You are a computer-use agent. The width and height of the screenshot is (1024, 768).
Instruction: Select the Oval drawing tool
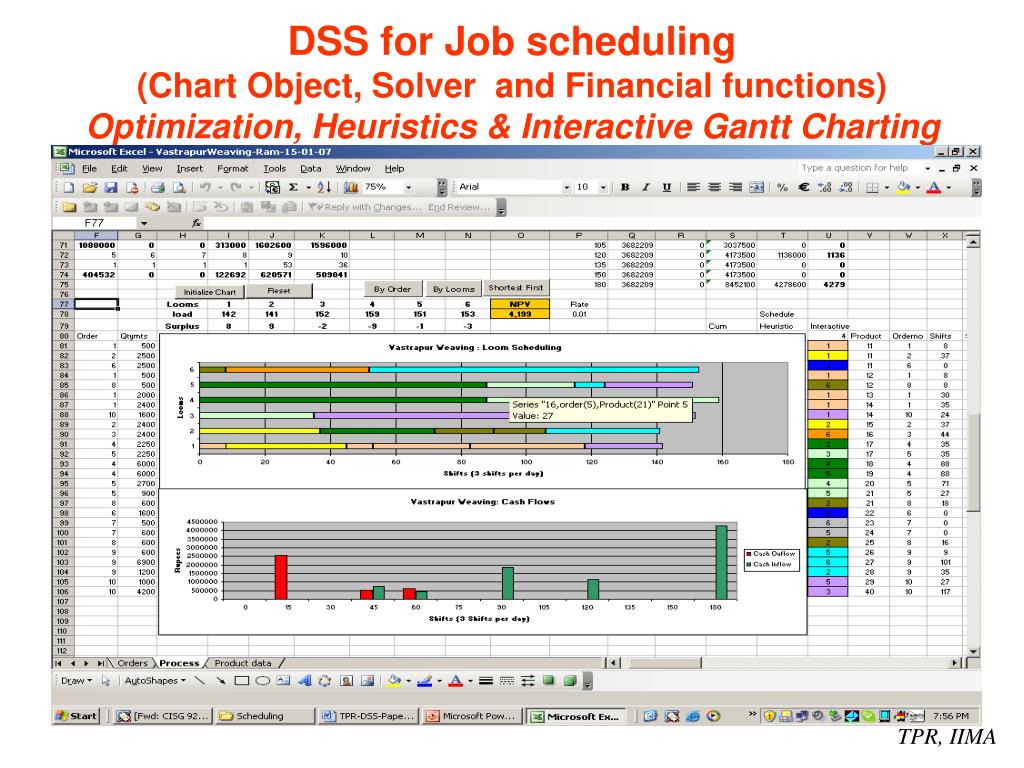[263, 680]
